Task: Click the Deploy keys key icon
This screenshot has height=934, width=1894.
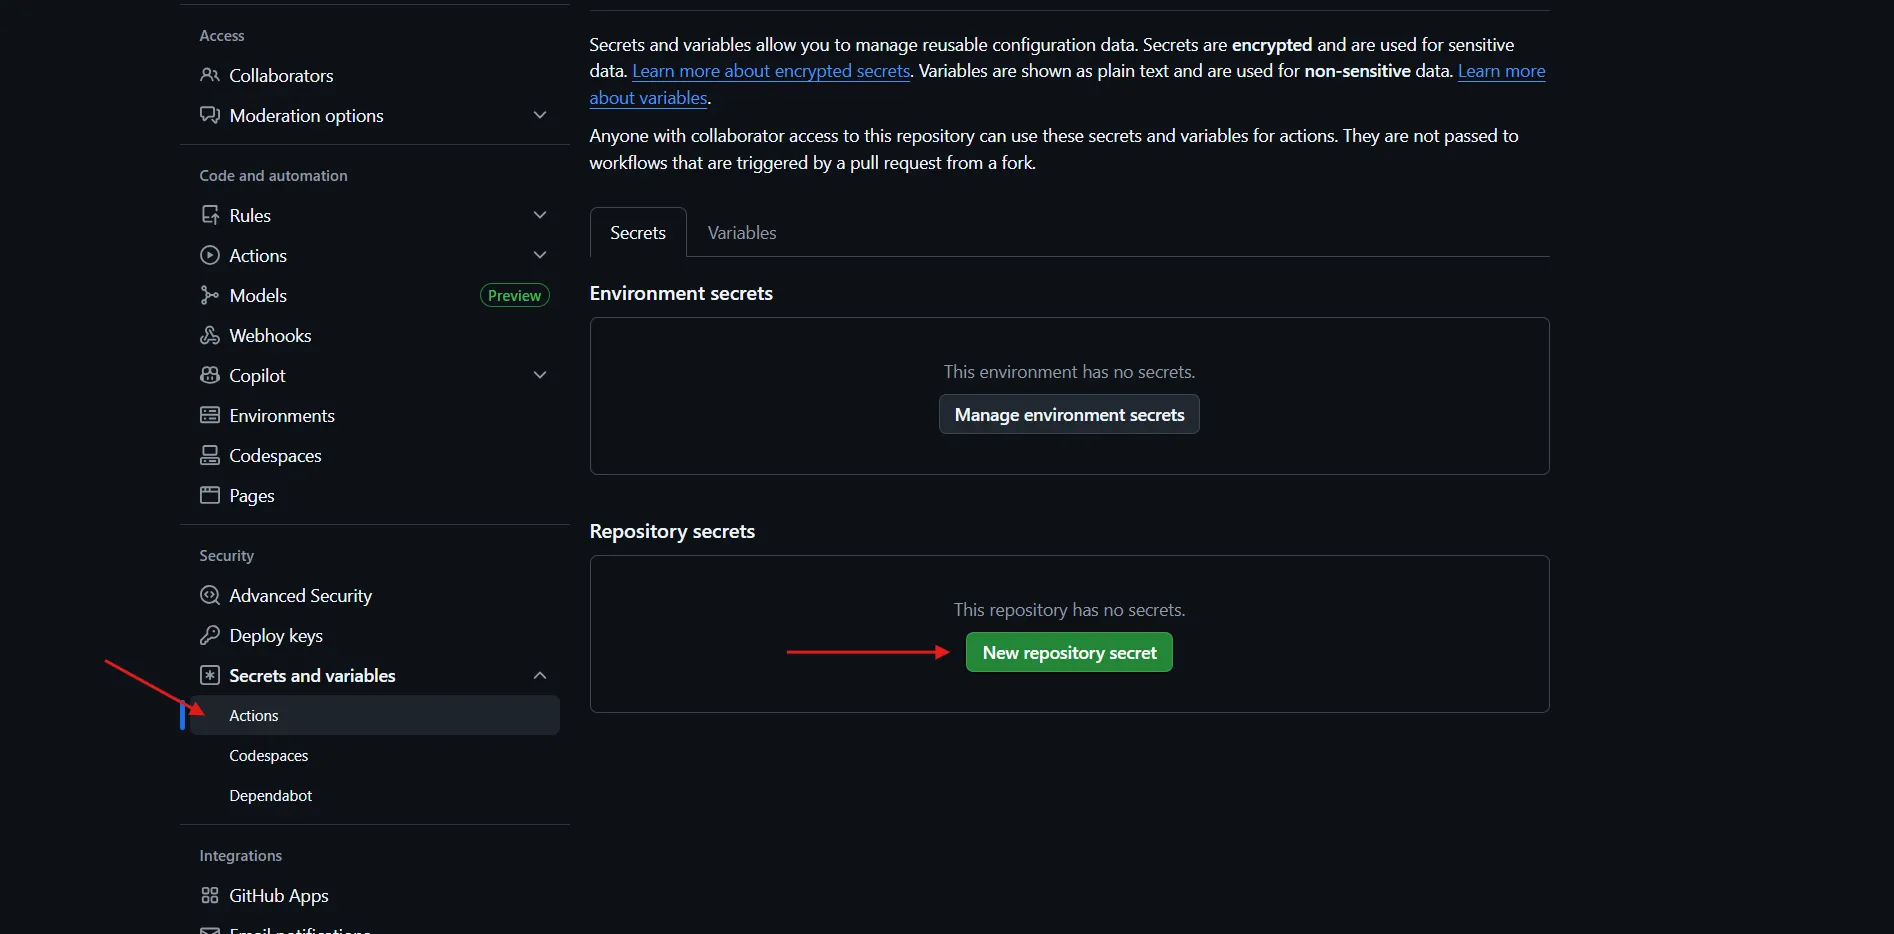Action: pyautogui.click(x=209, y=635)
